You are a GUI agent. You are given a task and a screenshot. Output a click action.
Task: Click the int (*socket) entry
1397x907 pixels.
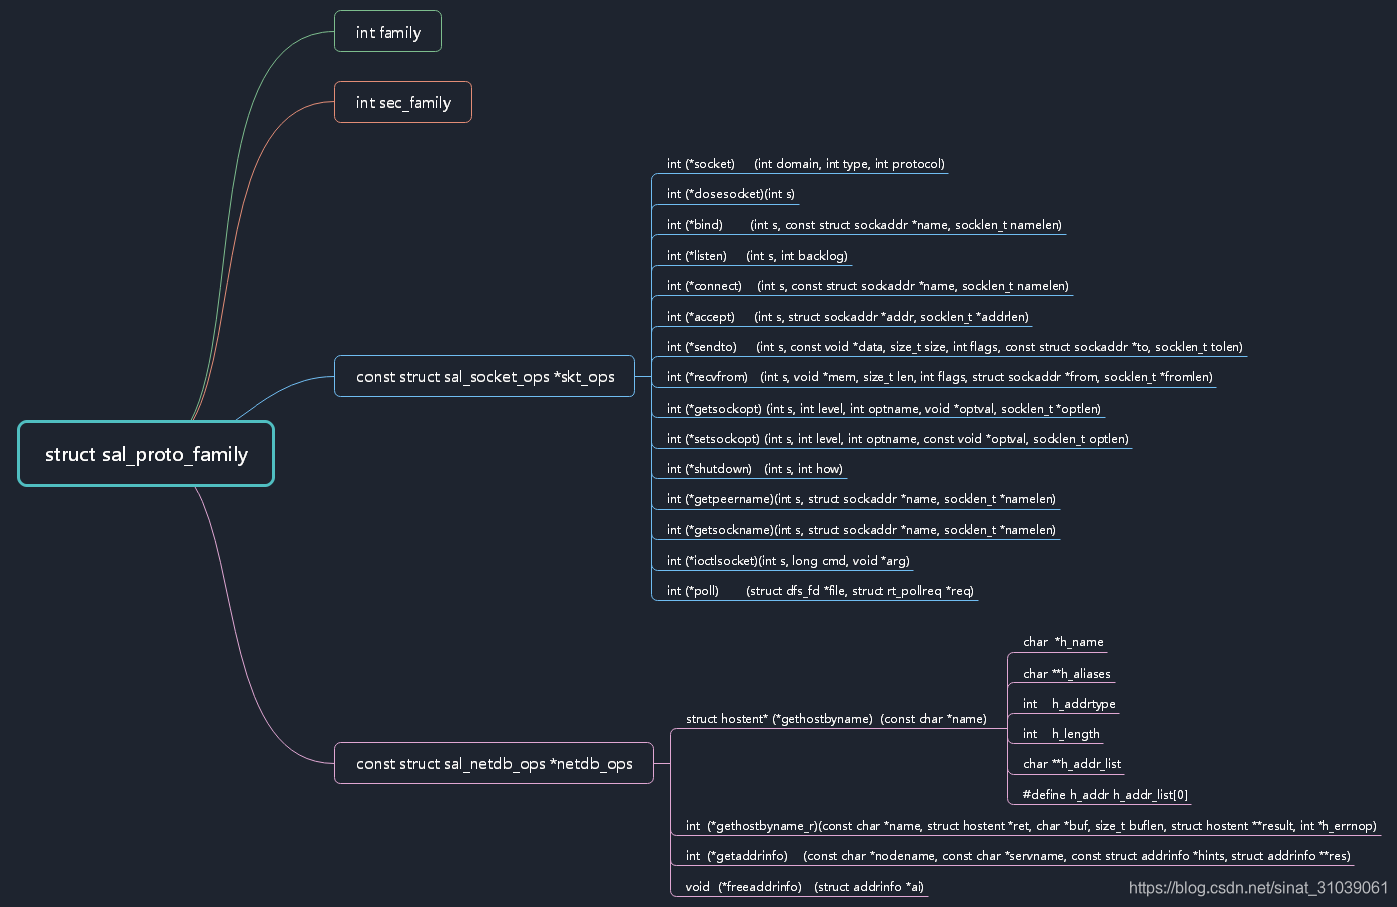806,164
